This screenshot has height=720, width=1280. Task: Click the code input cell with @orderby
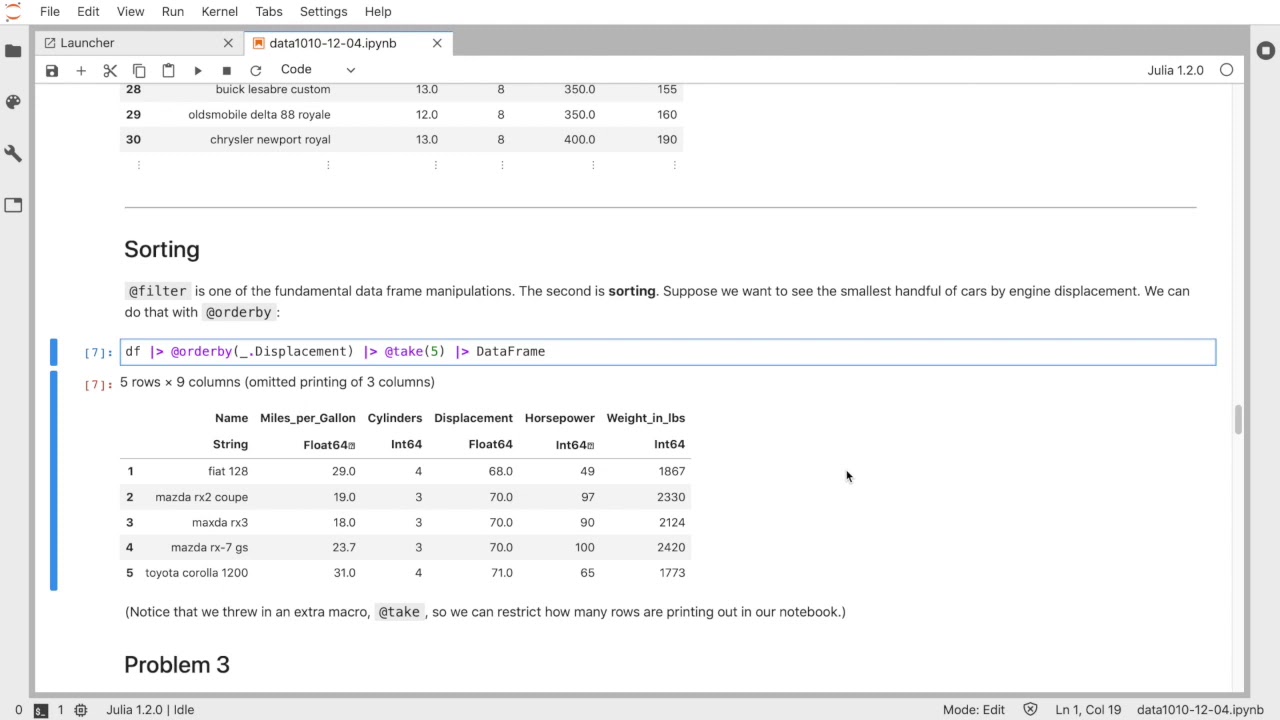(x=668, y=352)
